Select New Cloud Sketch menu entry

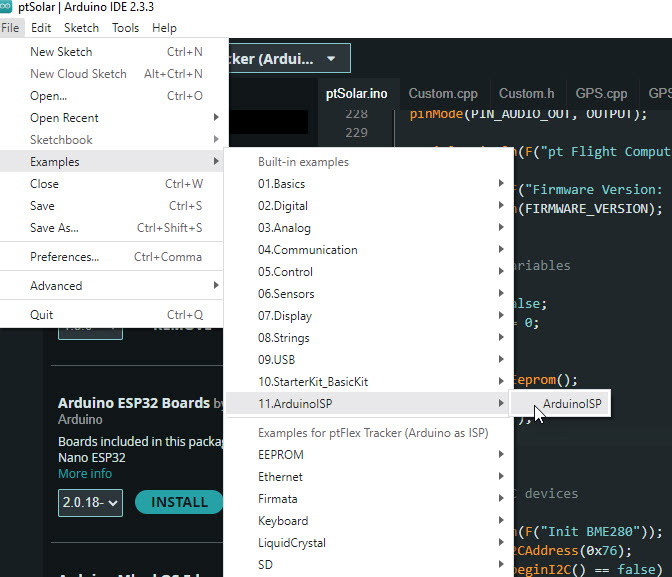pos(111,74)
